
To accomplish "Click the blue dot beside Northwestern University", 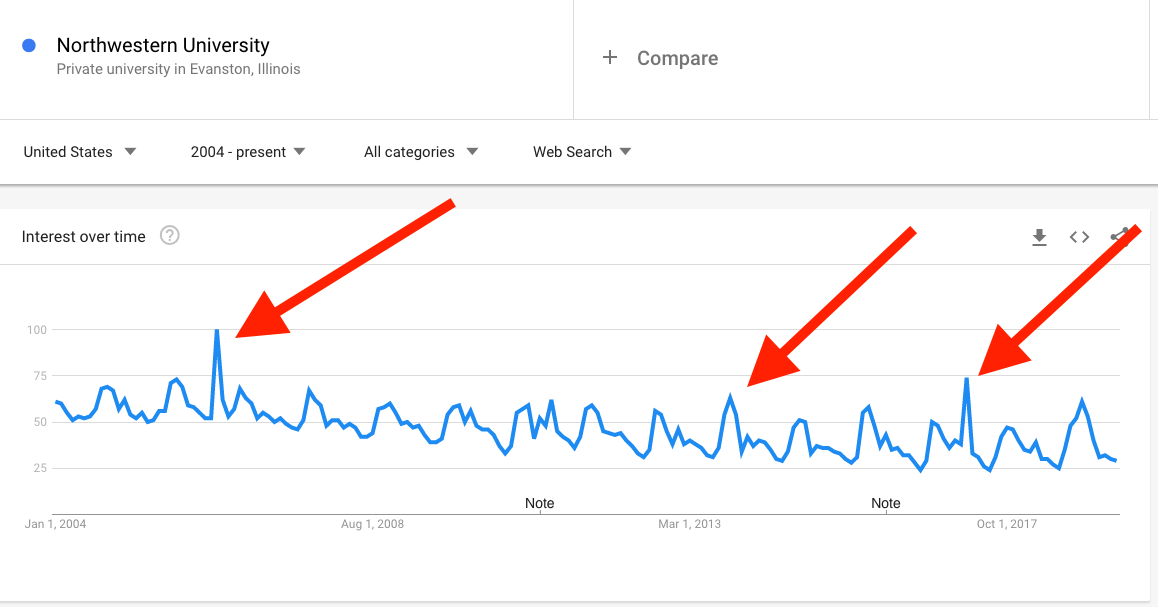I will [29, 46].
